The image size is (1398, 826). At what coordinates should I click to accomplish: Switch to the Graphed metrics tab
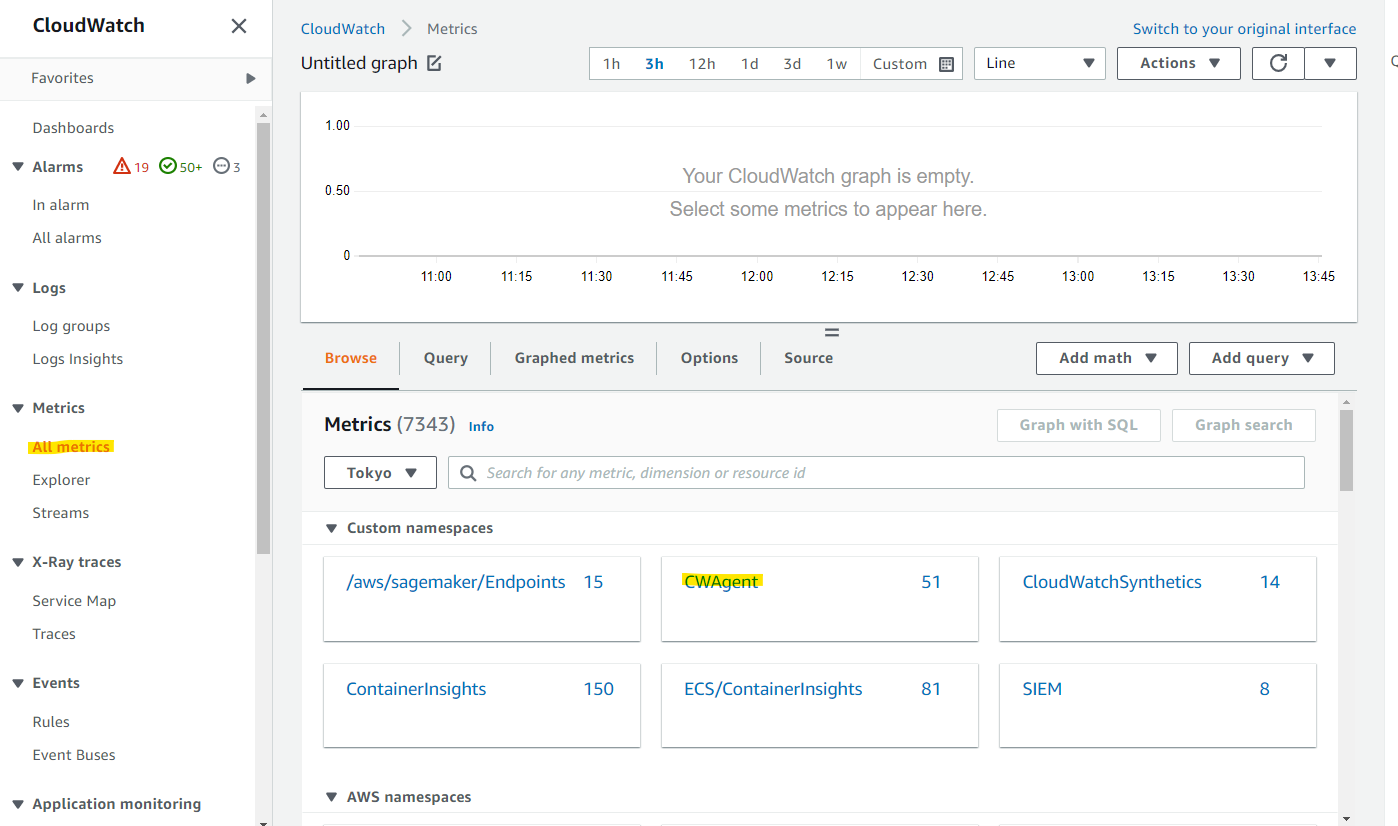point(574,358)
